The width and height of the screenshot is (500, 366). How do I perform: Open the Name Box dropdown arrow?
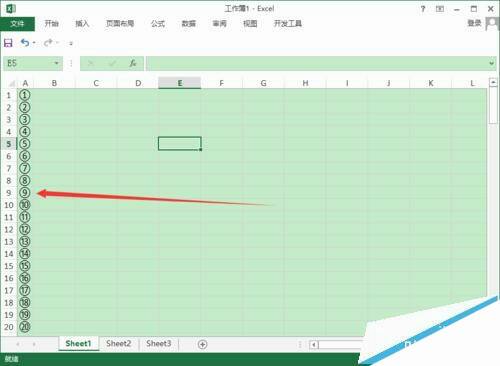56,63
